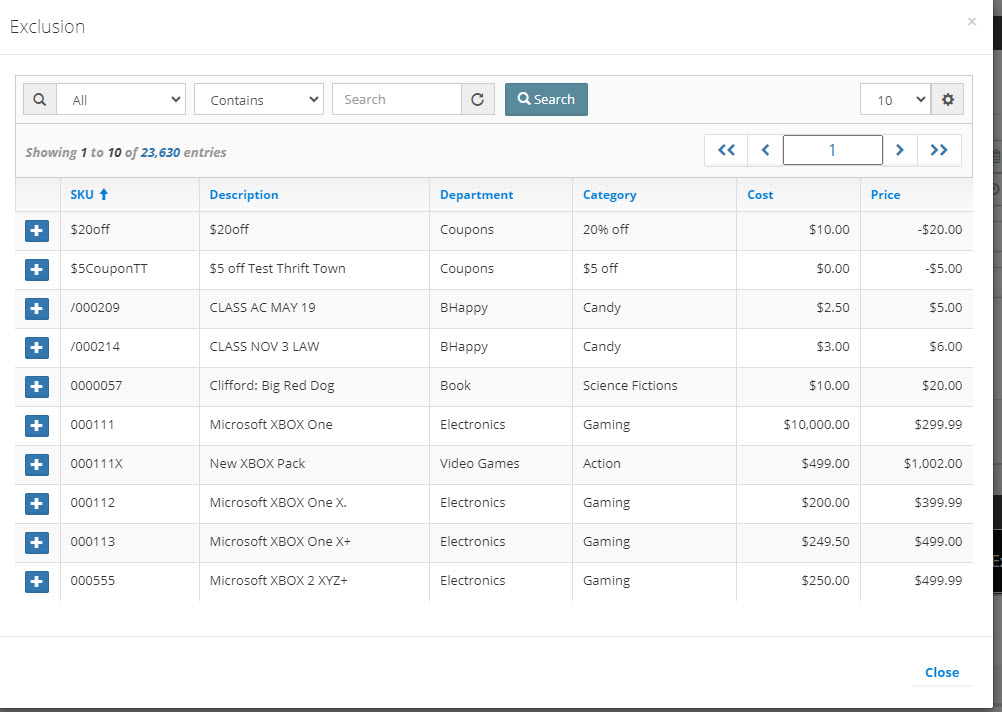Click the $499.99 price cell
Screen dimensions: 1002x712
click(938, 580)
